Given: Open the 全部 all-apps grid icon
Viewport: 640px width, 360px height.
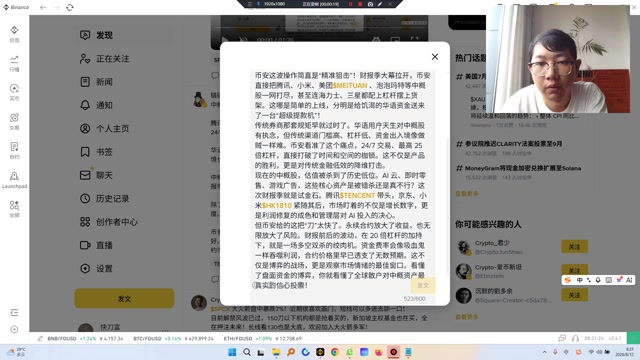Looking at the screenshot, I should tap(14, 209).
